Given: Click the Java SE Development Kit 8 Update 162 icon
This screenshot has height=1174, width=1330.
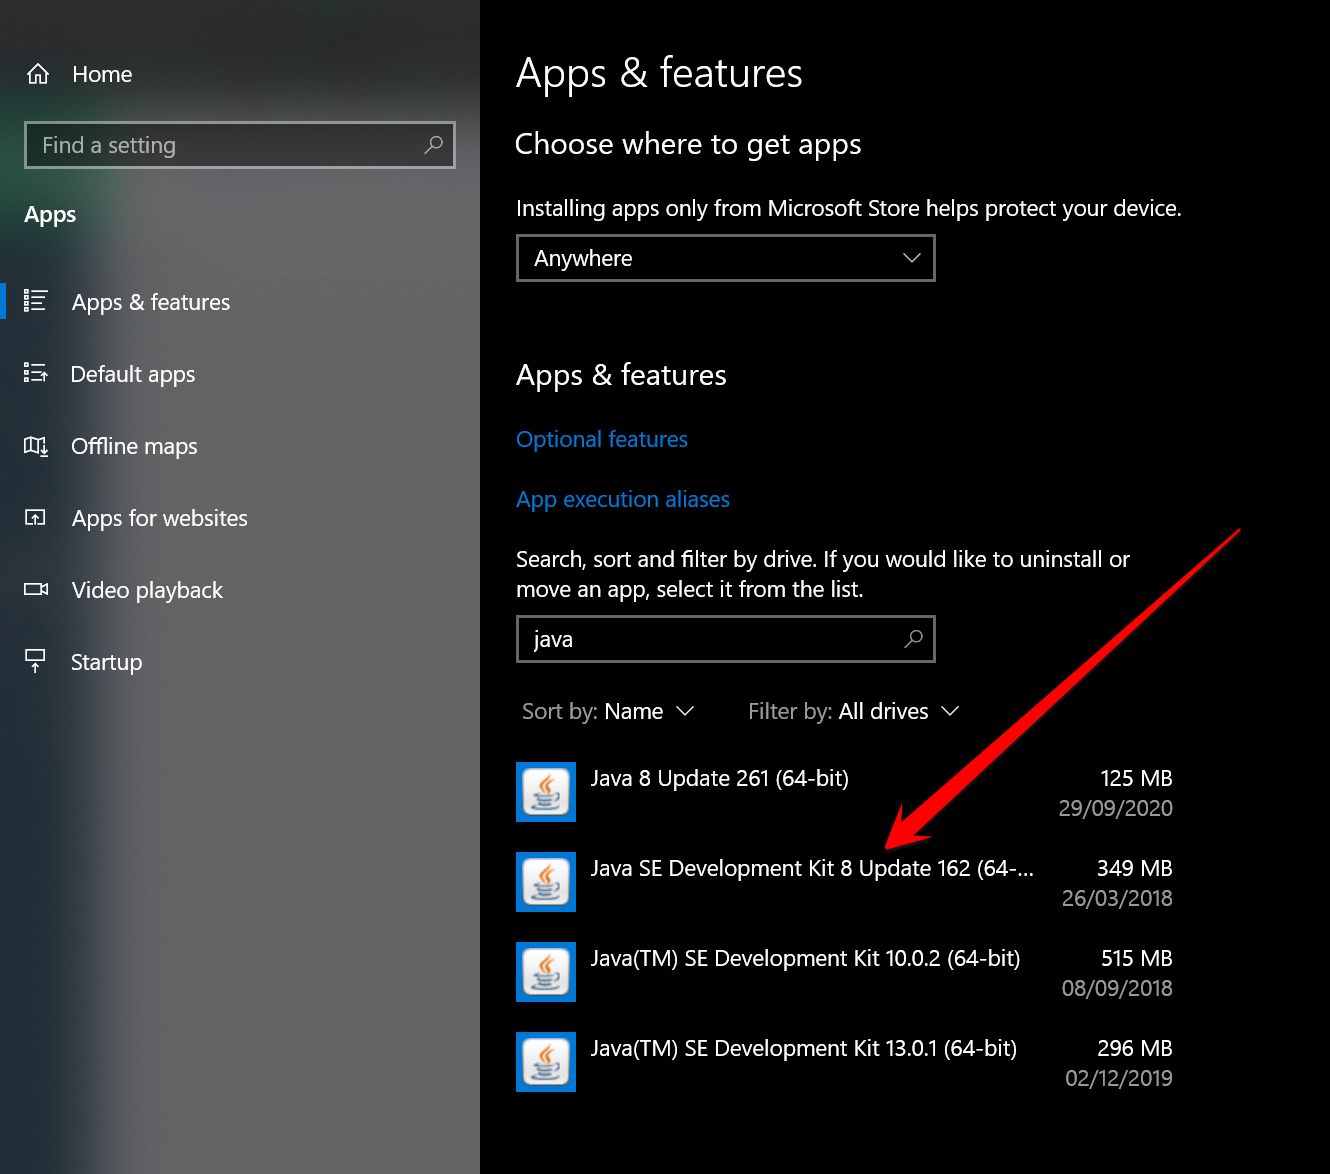Looking at the screenshot, I should coord(546,882).
